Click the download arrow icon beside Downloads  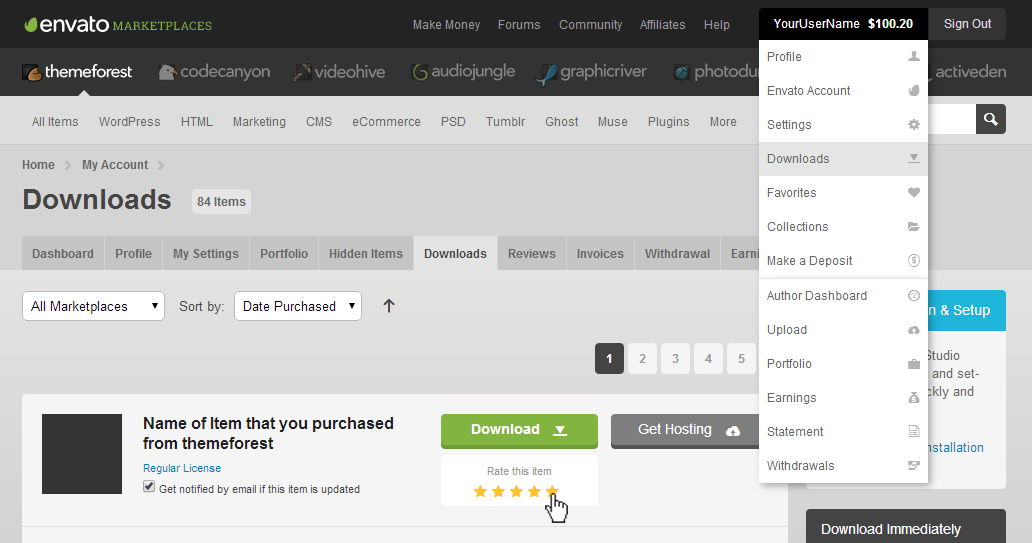pyautogui.click(x=914, y=159)
